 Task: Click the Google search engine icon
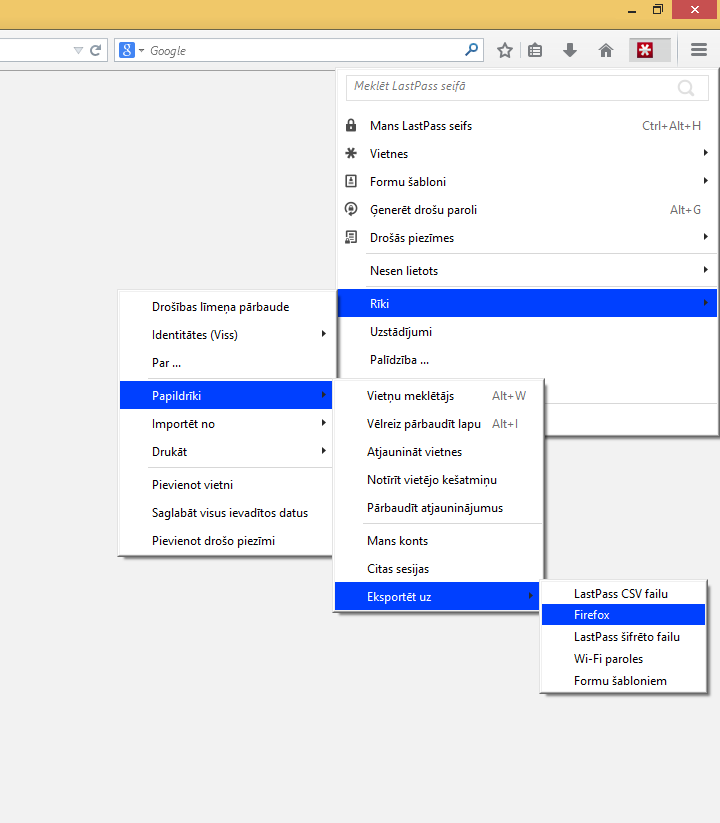click(x=127, y=50)
